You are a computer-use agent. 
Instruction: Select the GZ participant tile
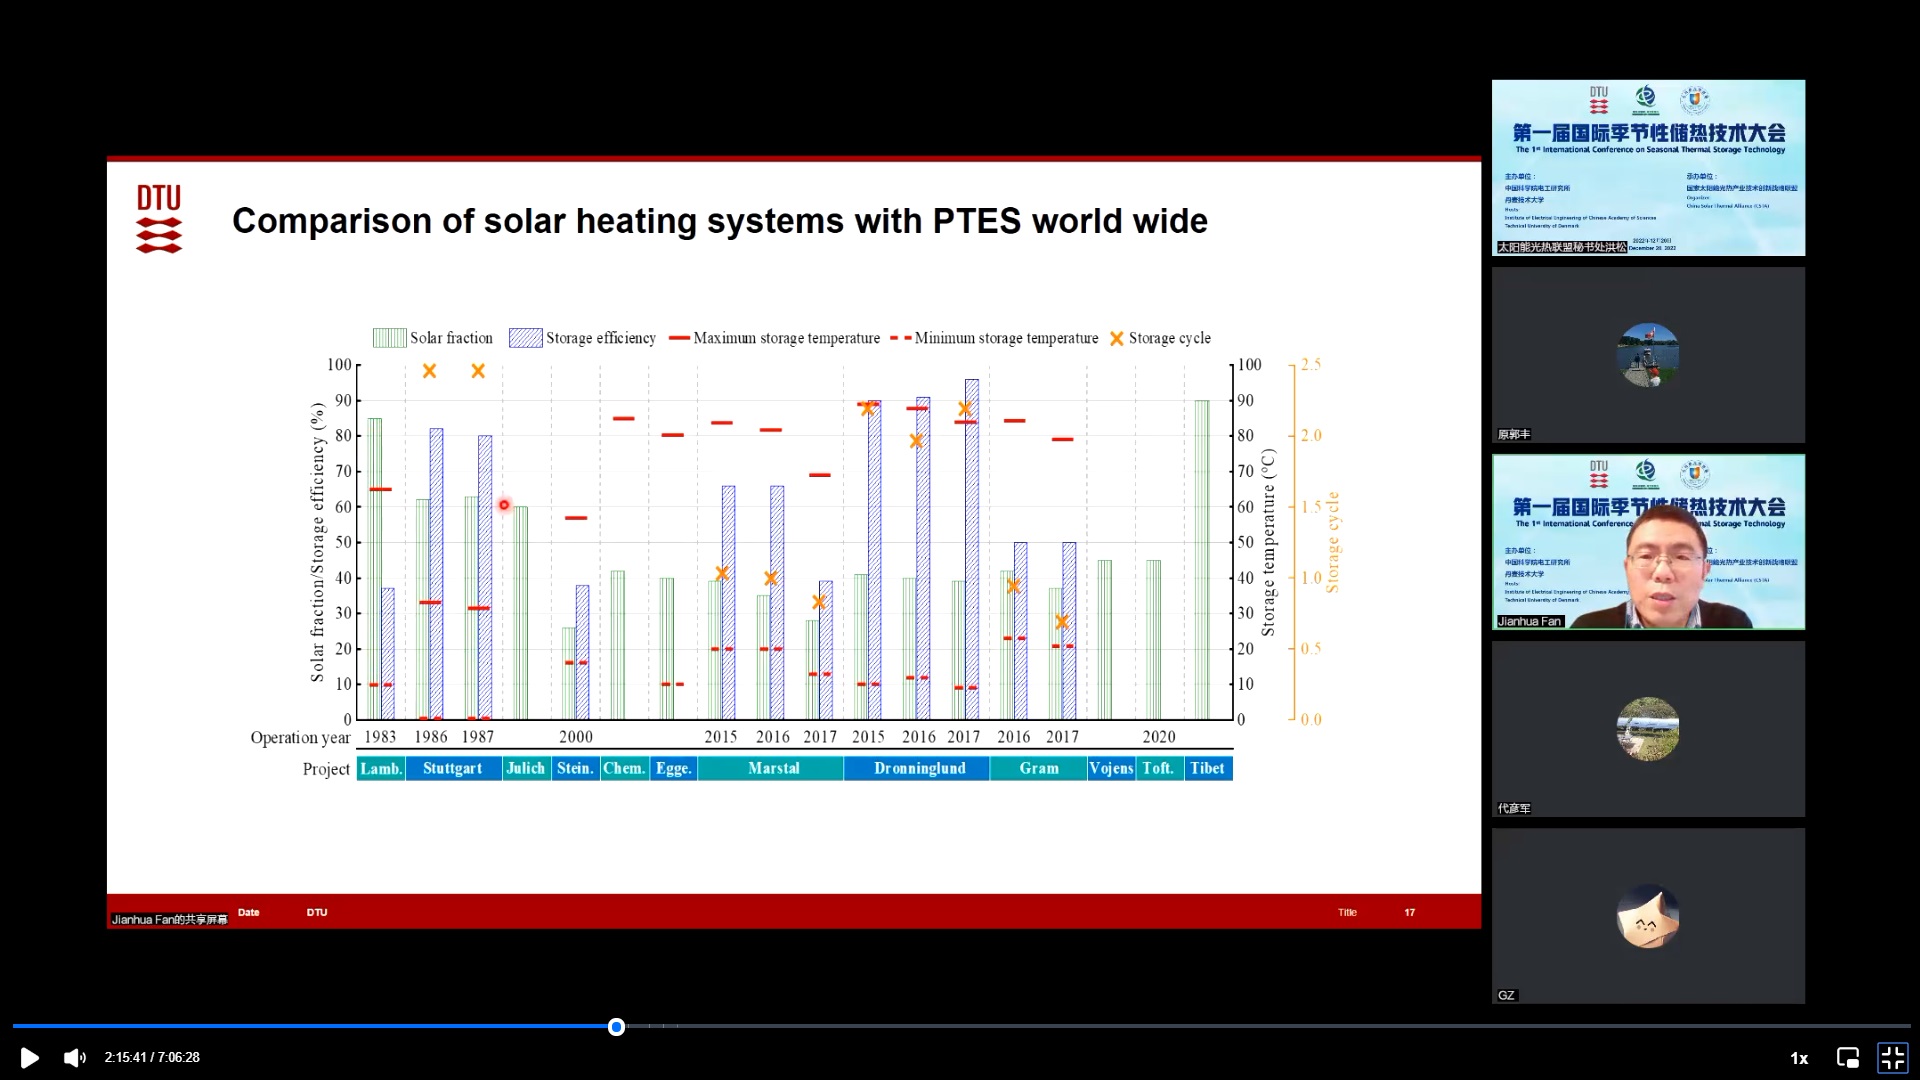pyautogui.click(x=1648, y=916)
